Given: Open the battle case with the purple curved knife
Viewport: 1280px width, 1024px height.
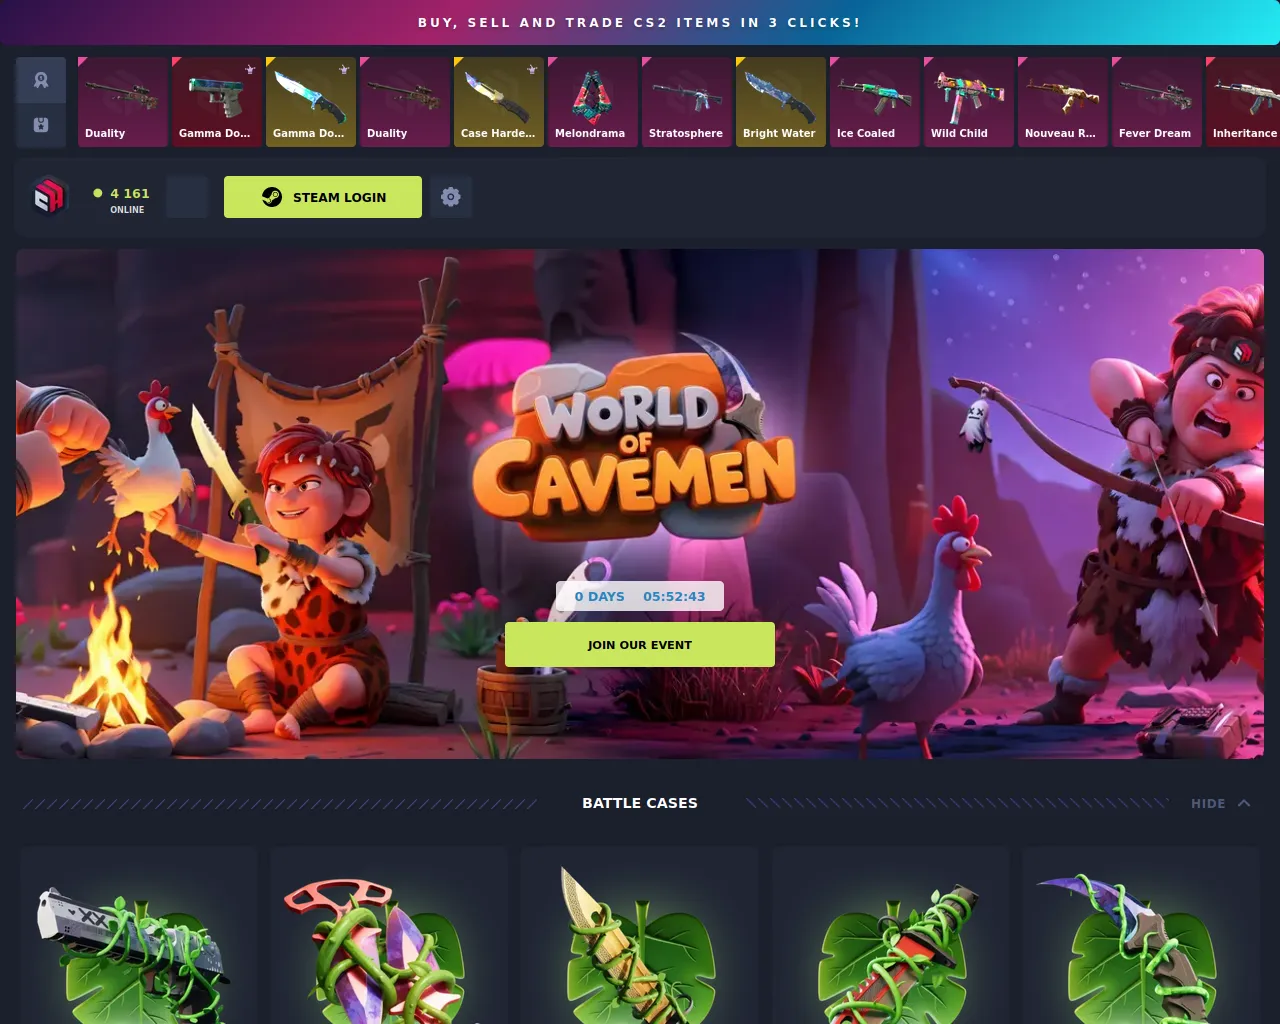Looking at the screenshot, I should [x=1141, y=936].
